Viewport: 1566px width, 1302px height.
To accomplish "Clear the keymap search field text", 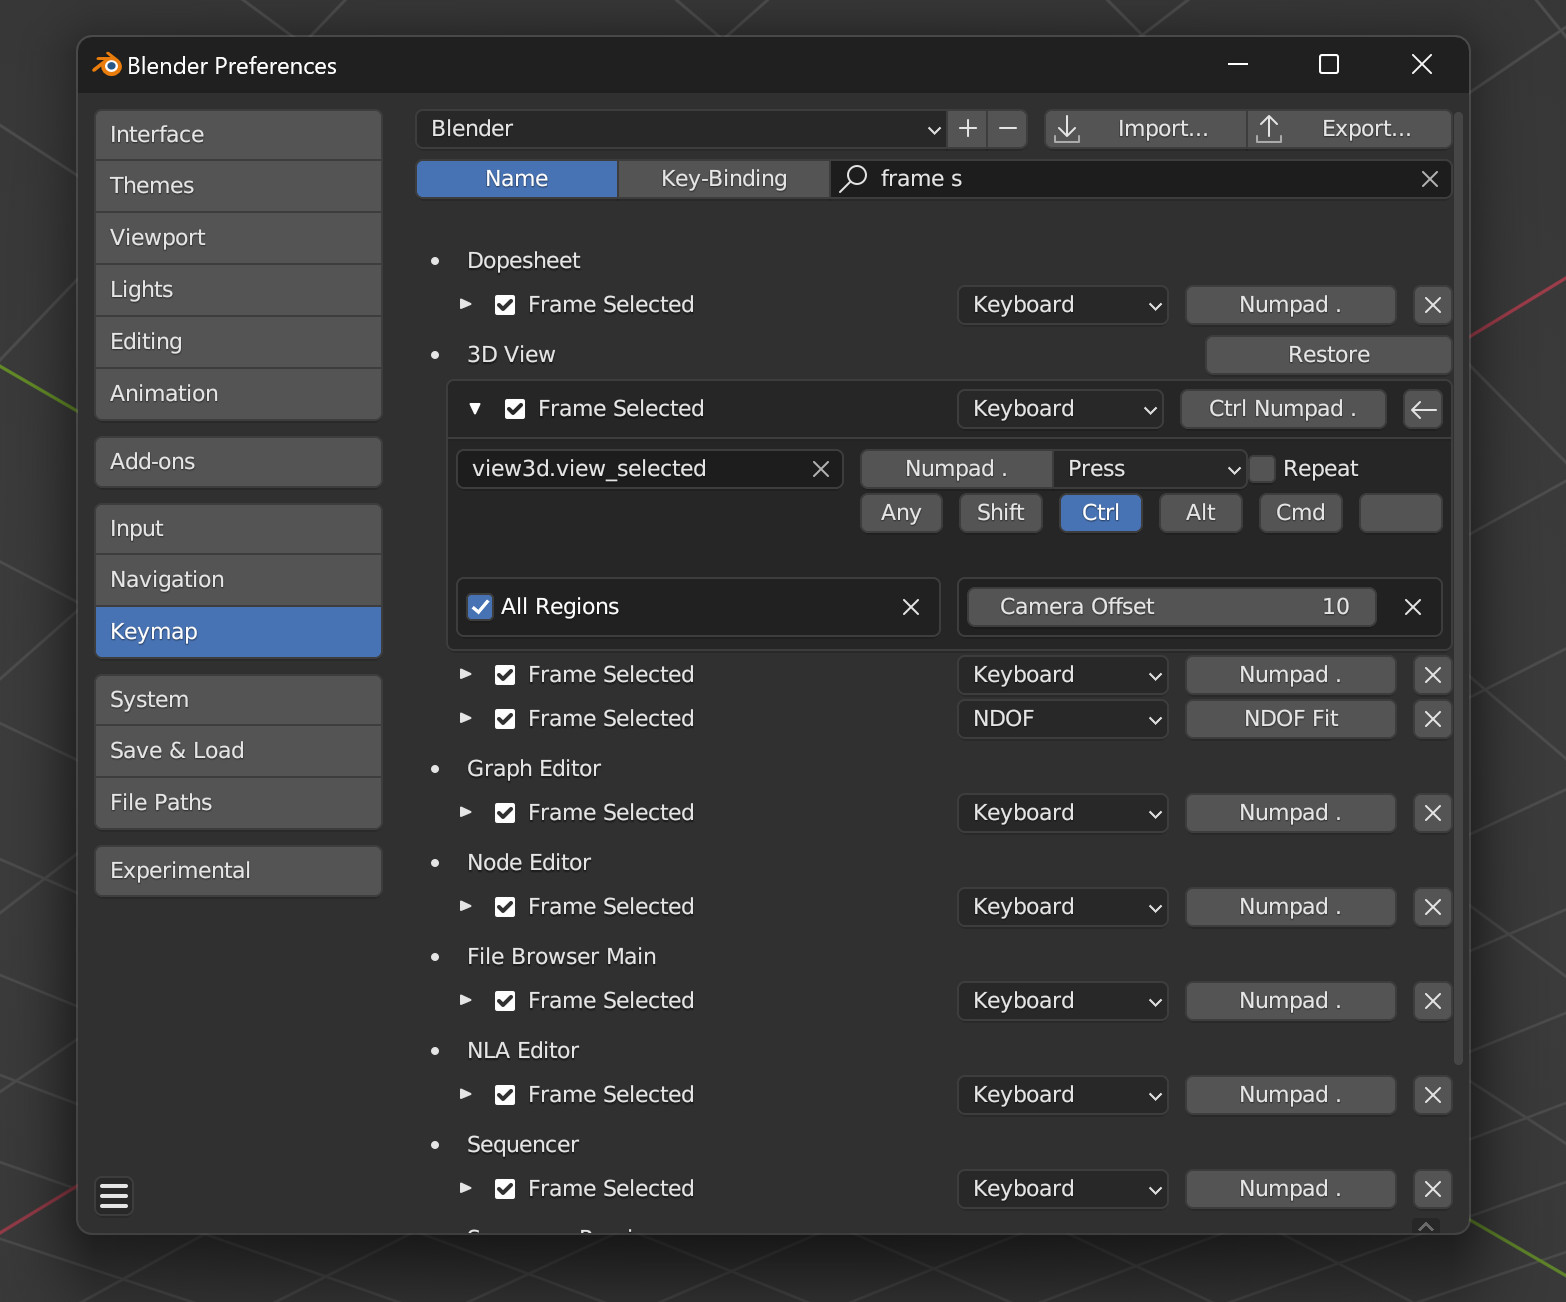I will (1429, 179).
